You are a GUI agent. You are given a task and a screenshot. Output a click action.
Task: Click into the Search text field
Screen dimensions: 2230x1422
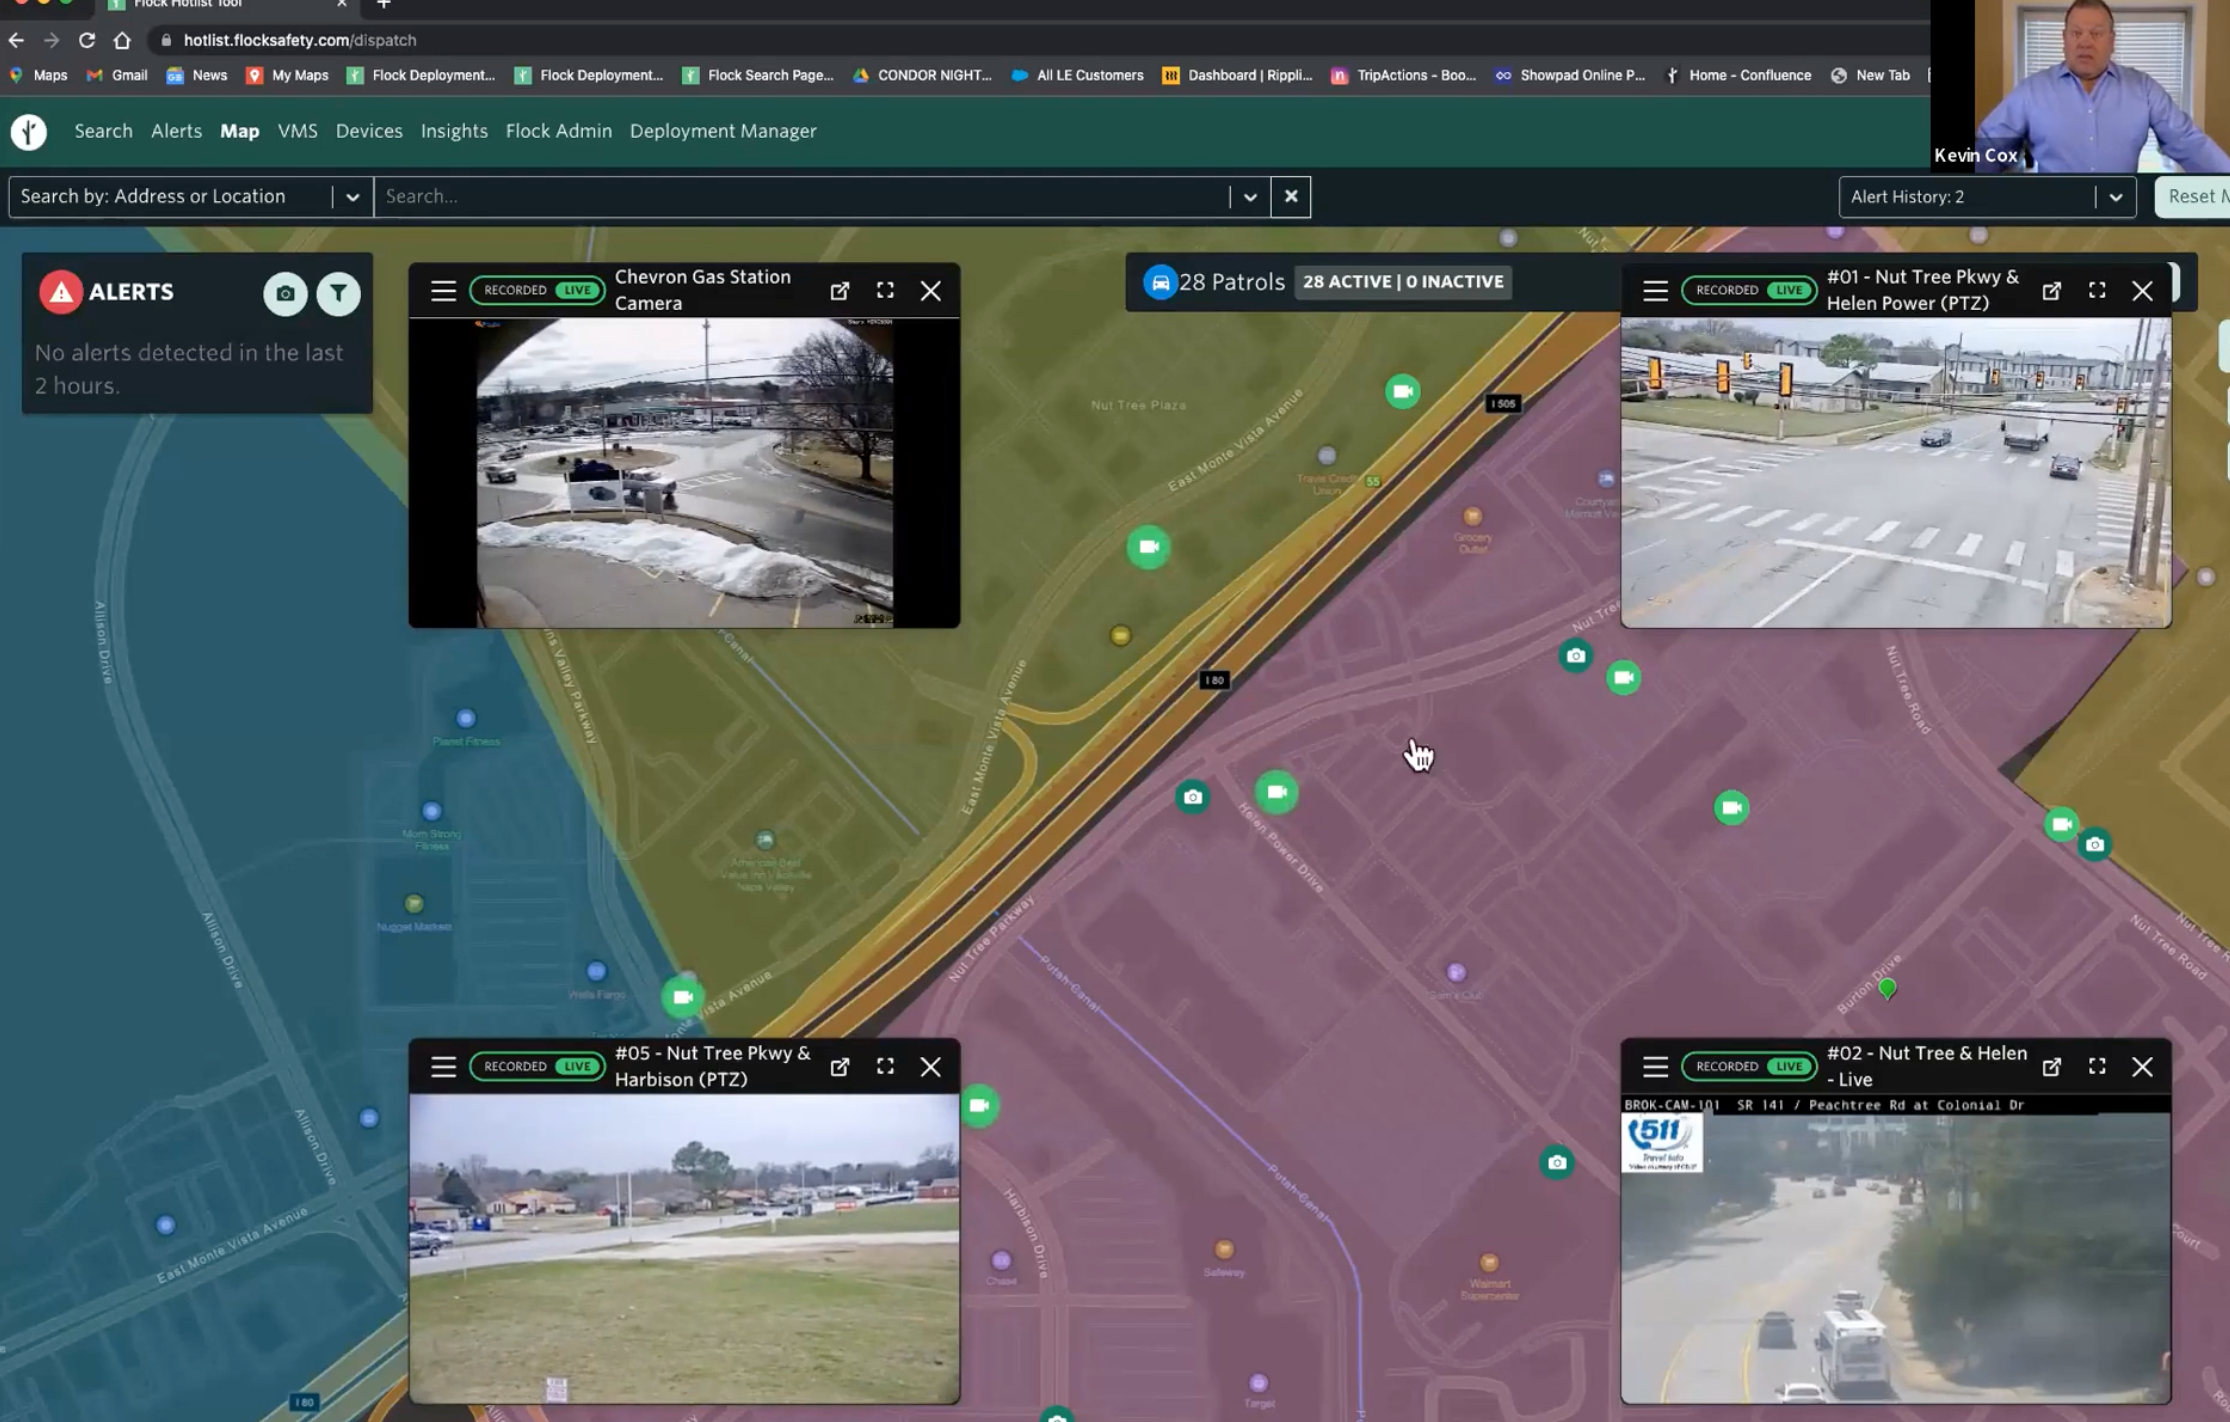coord(800,197)
